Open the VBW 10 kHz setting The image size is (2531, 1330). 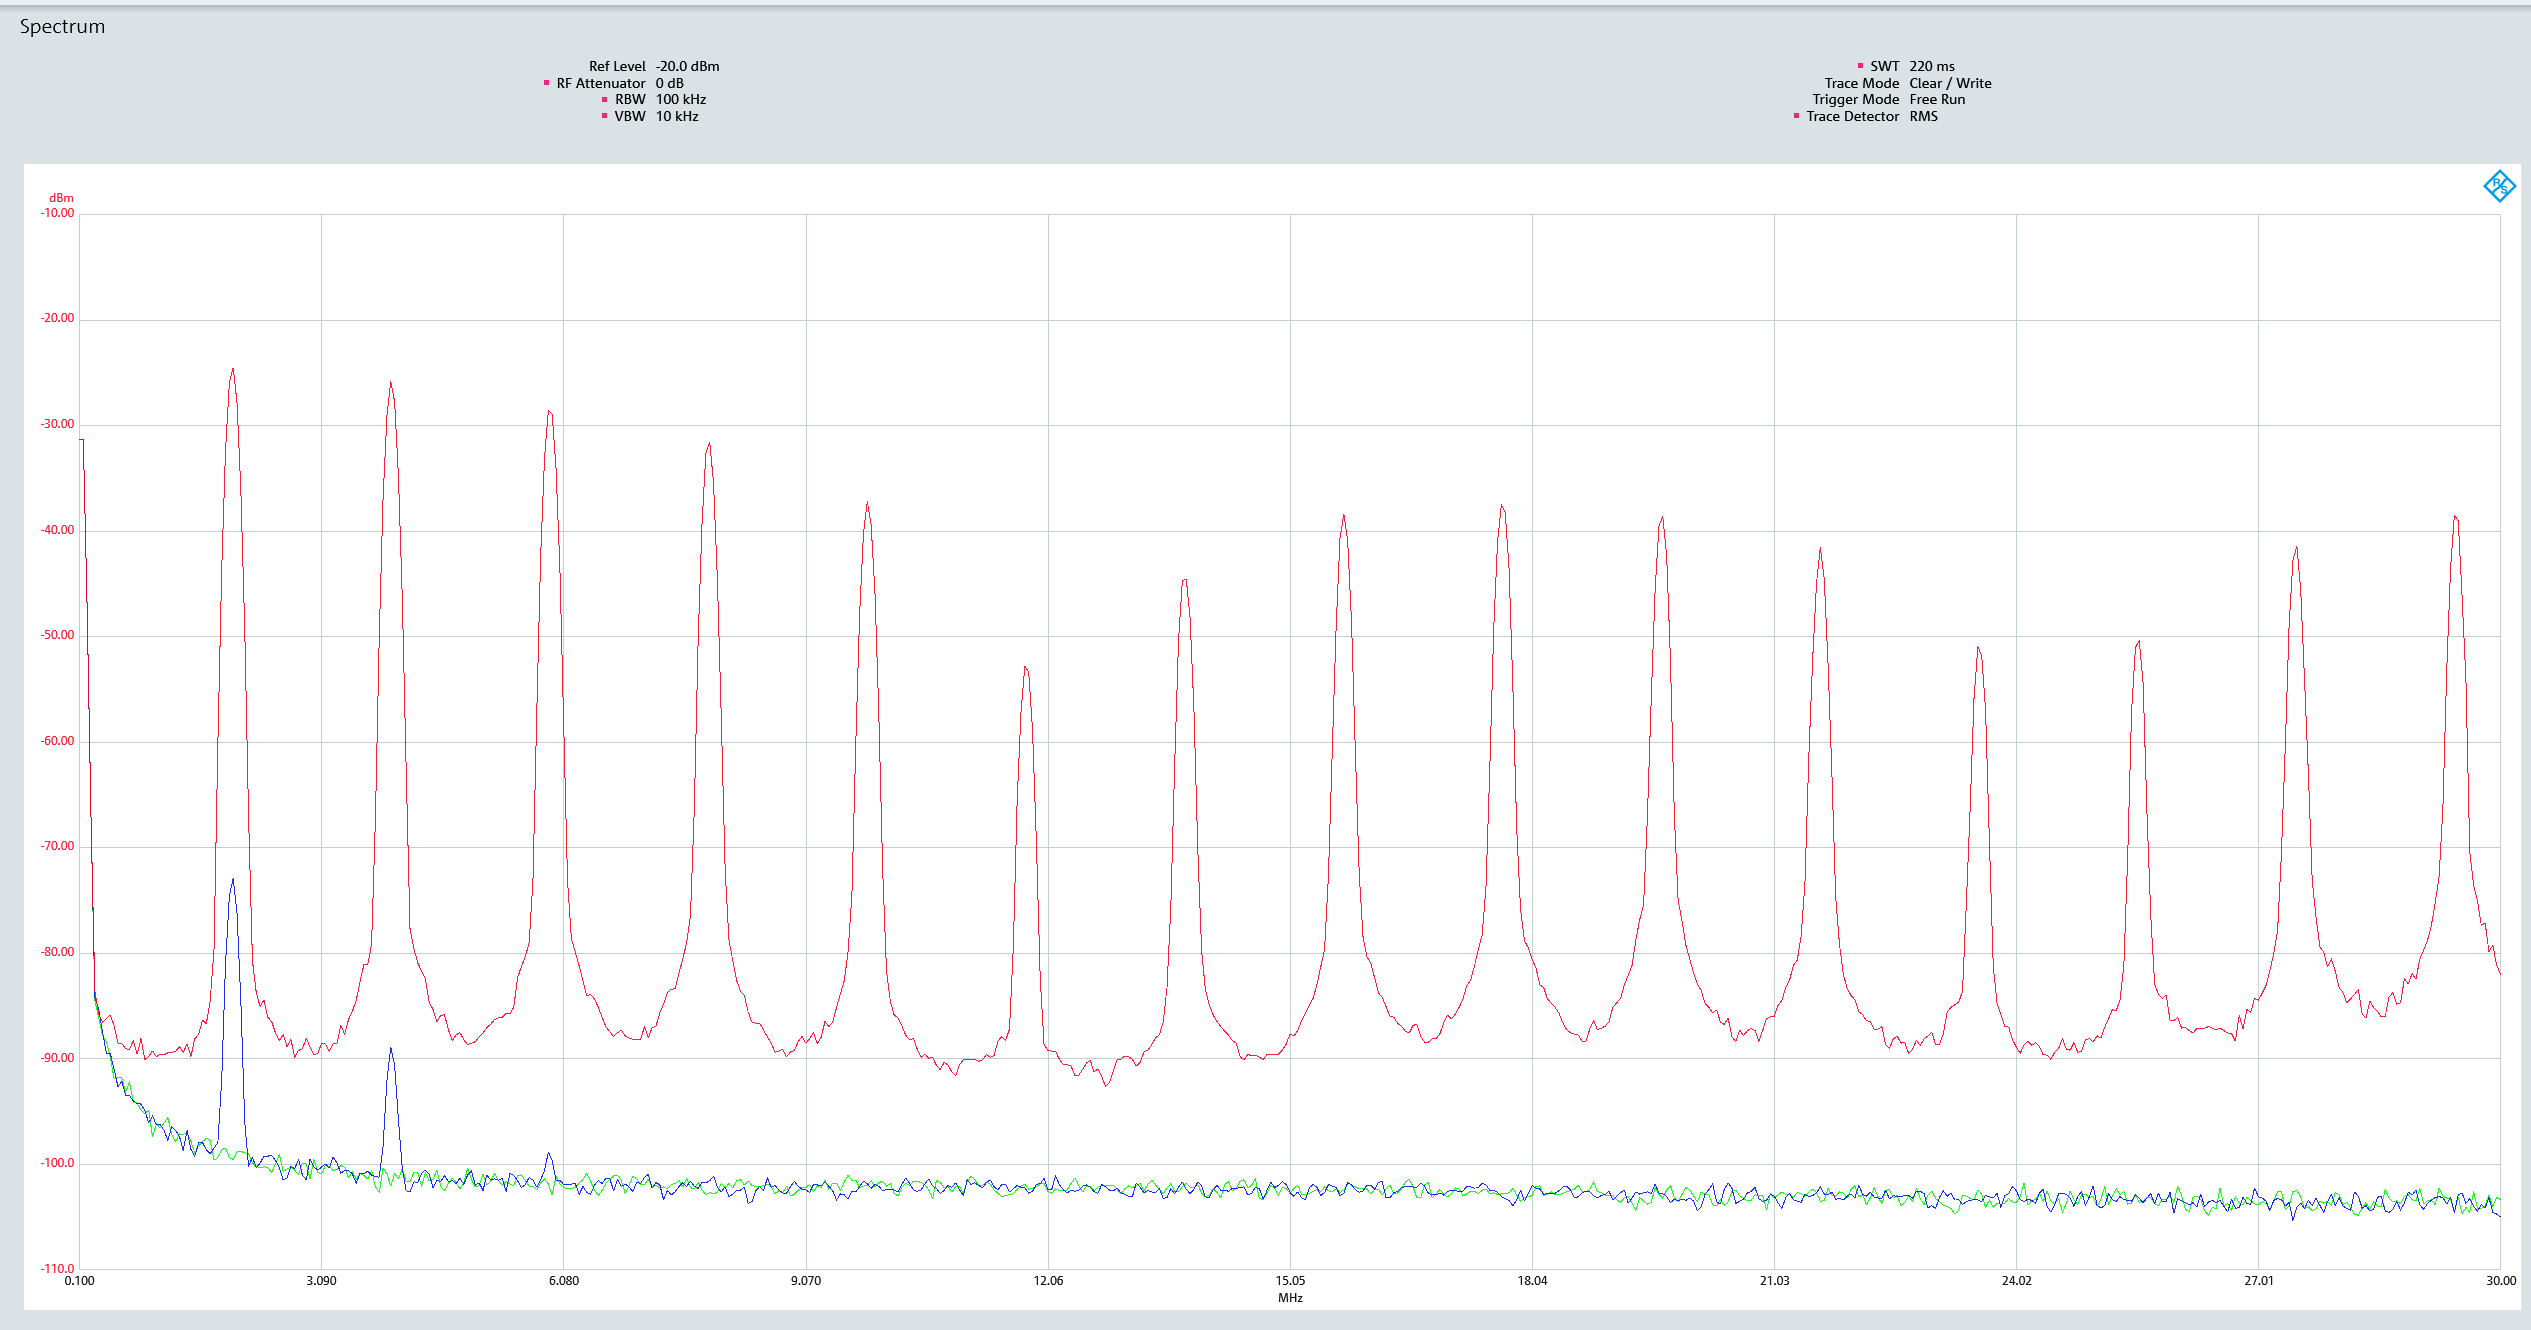(x=677, y=116)
